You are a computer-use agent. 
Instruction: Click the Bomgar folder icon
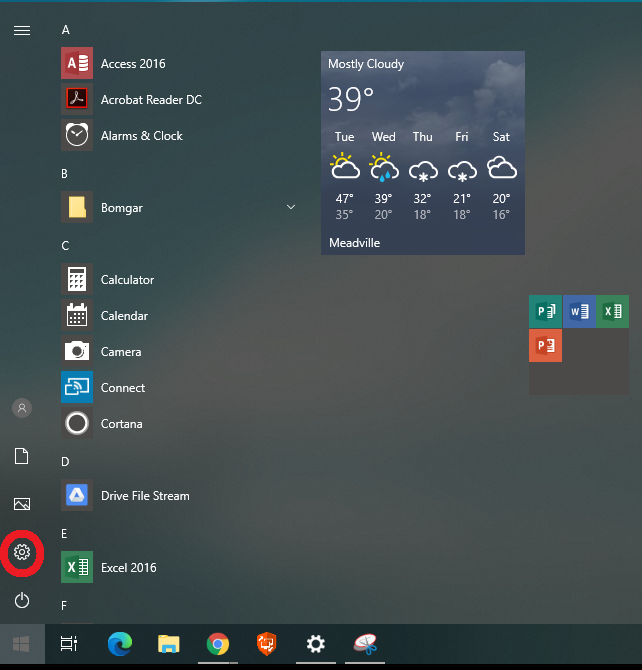coord(77,207)
